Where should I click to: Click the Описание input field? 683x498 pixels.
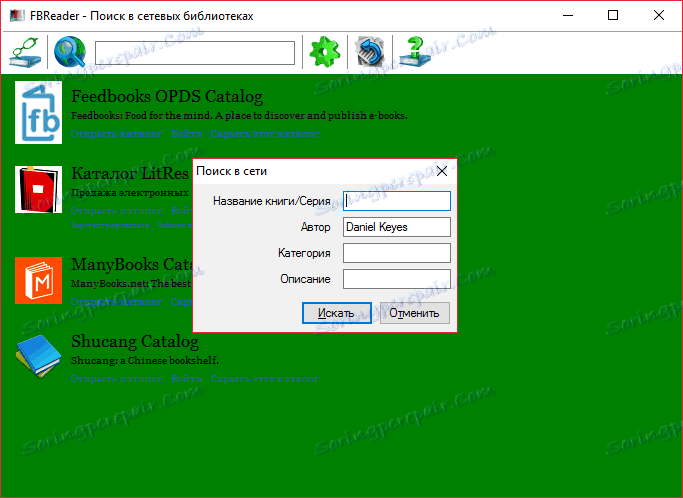[397, 279]
